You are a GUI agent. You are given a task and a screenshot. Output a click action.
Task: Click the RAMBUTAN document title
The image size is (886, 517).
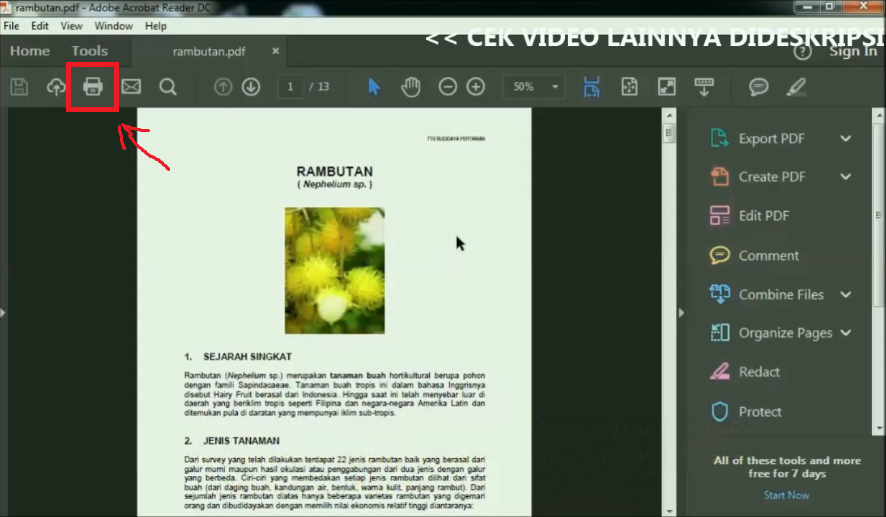coord(335,171)
